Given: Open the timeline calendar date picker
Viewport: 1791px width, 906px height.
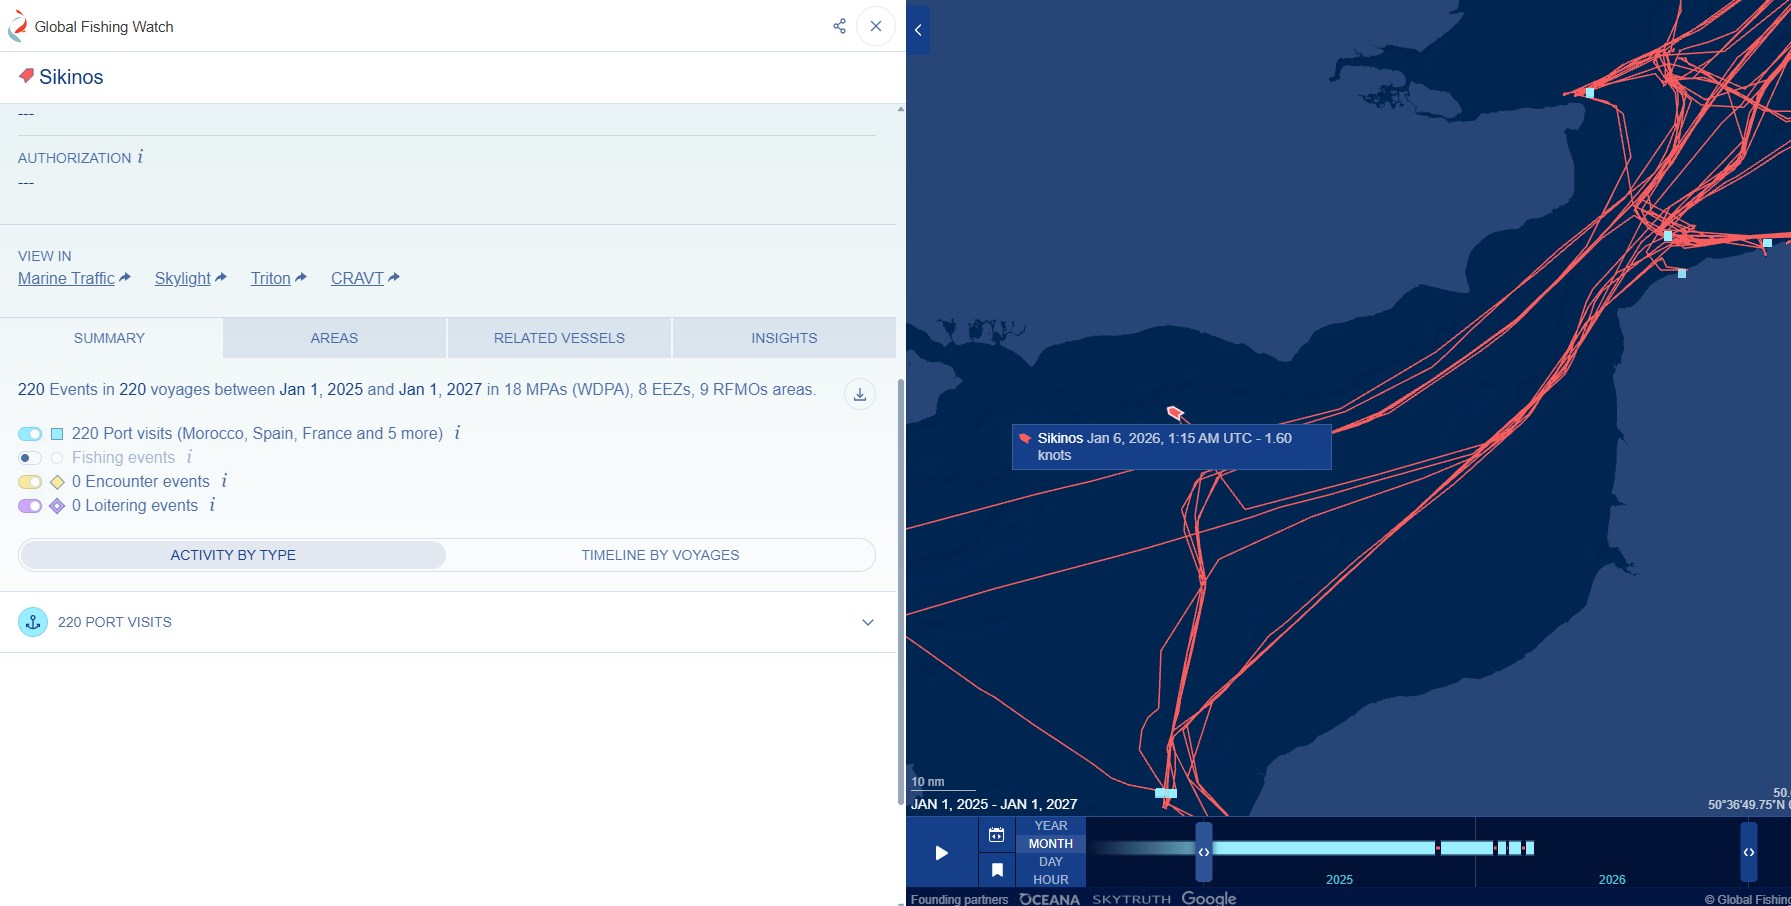Looking at the screenshot, I should 996,835.
